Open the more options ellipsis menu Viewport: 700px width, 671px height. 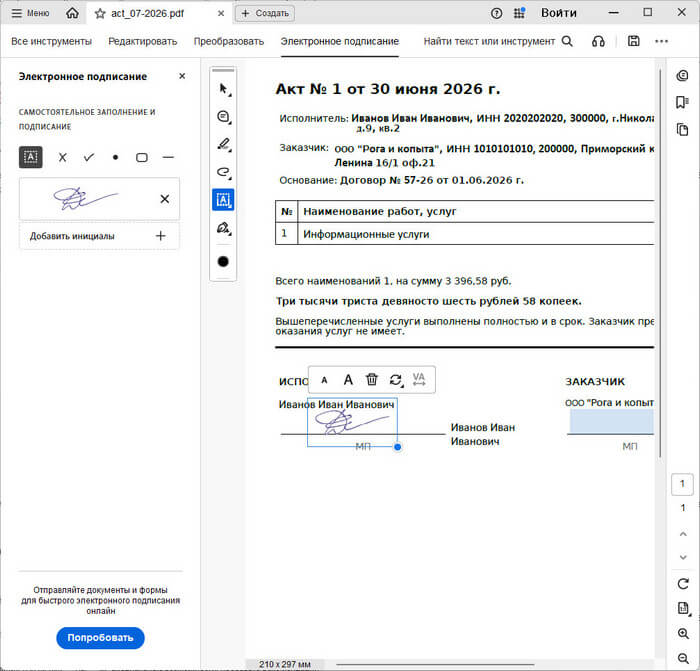click(x=661, y=41)
